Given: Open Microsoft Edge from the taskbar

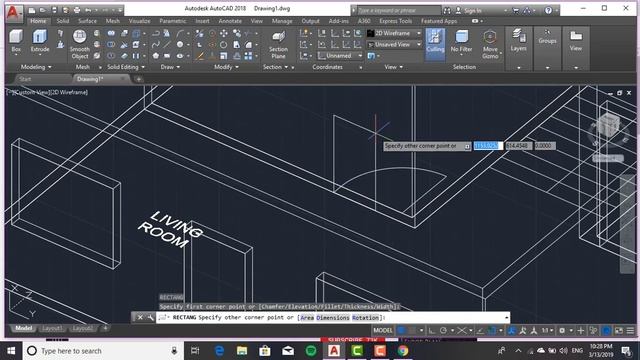Looking at the screenshot, I should (x=219, y=351).
